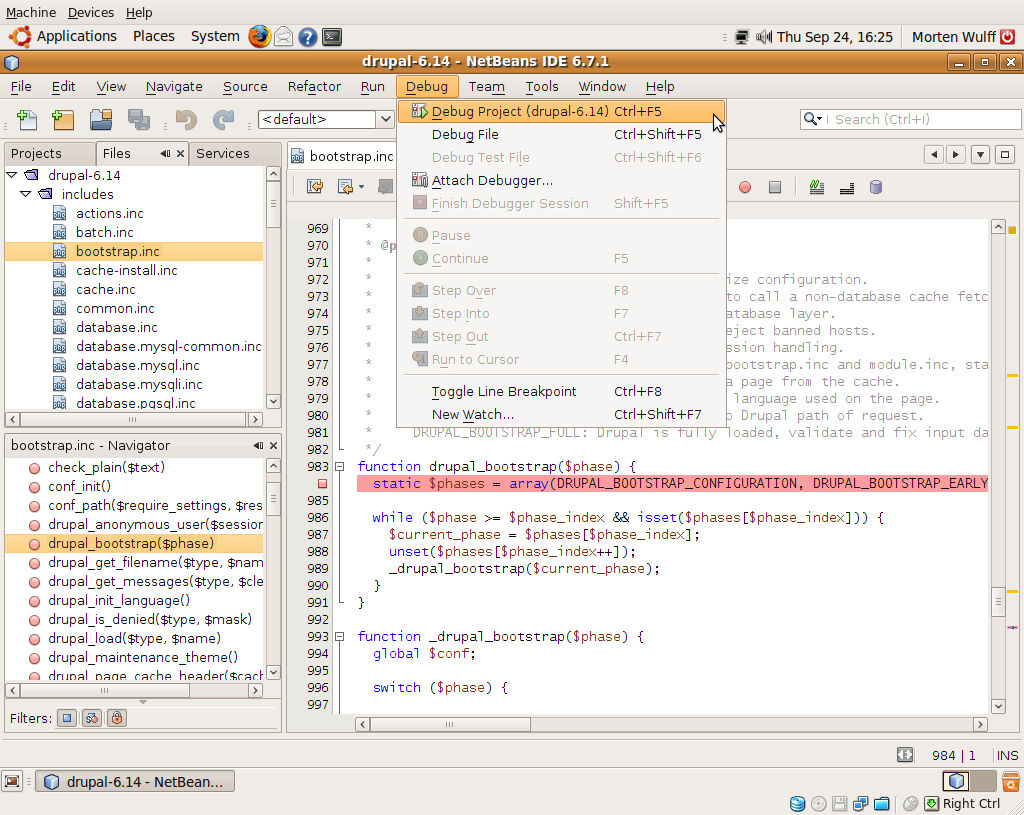This screenshot has height=815, width=1024.
Task: Click the Redo toolbar icon
Action: point(223,120)
